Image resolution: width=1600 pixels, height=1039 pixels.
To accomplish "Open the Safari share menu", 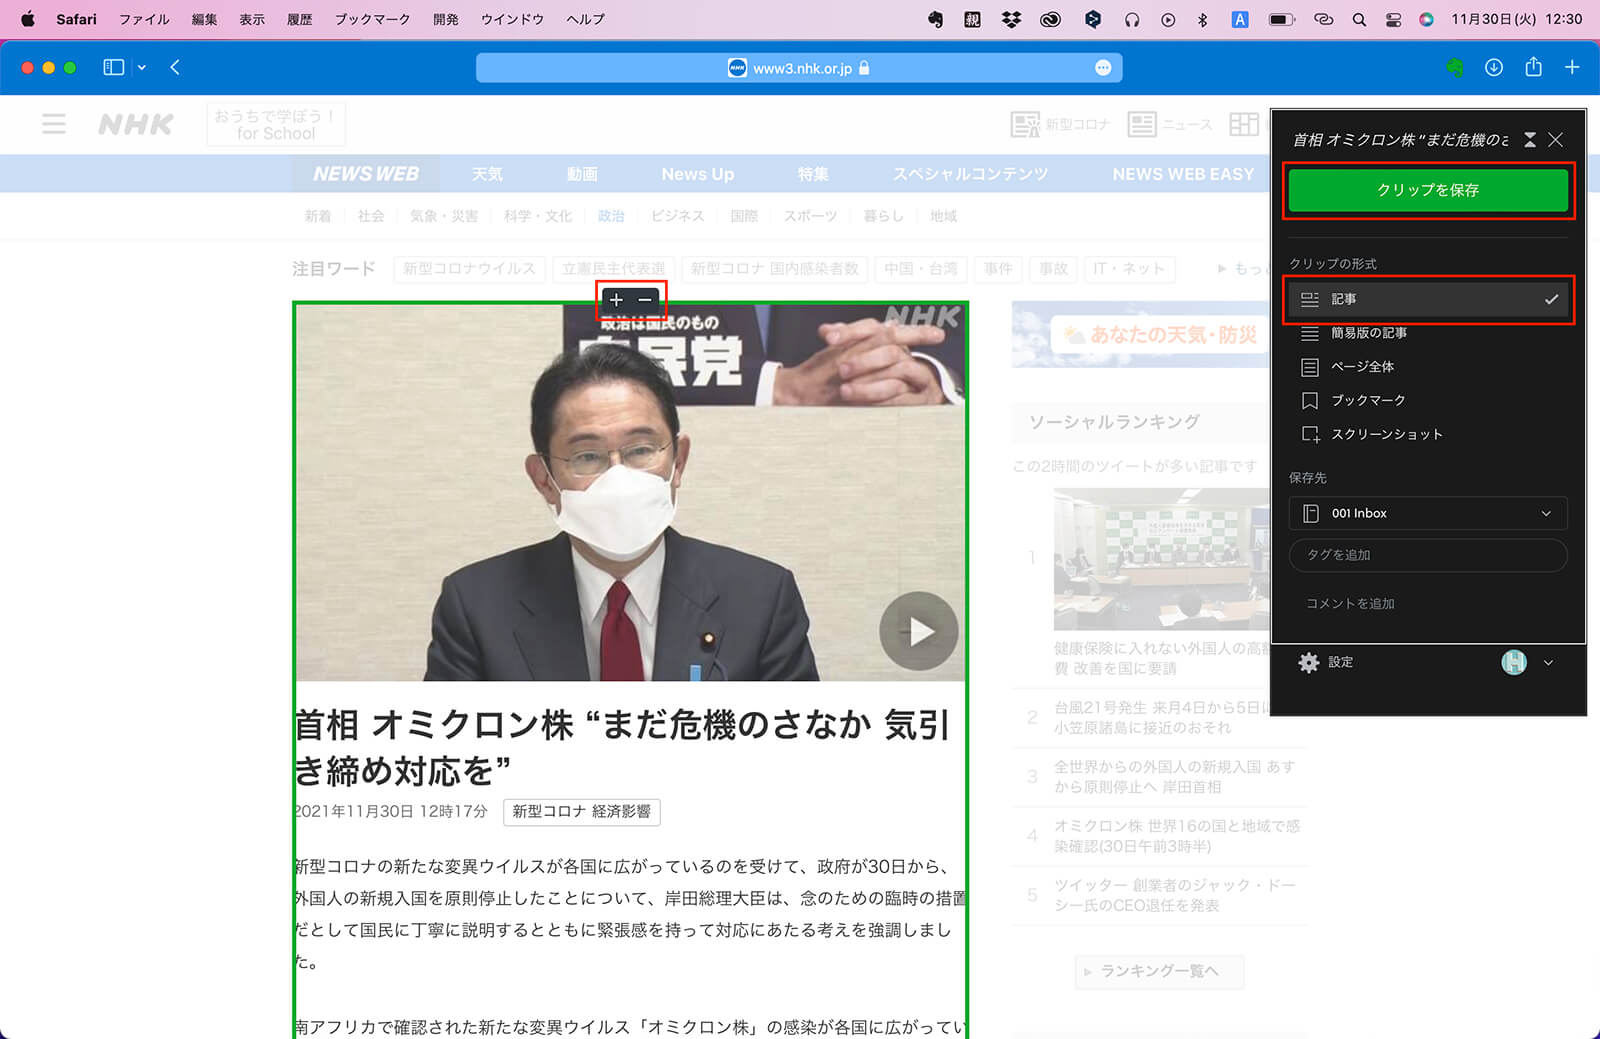I will (1533, 66).
